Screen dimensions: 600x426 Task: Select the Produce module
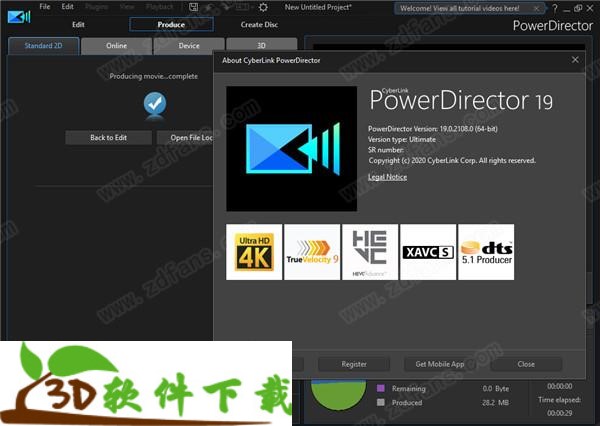coord(171,24)
